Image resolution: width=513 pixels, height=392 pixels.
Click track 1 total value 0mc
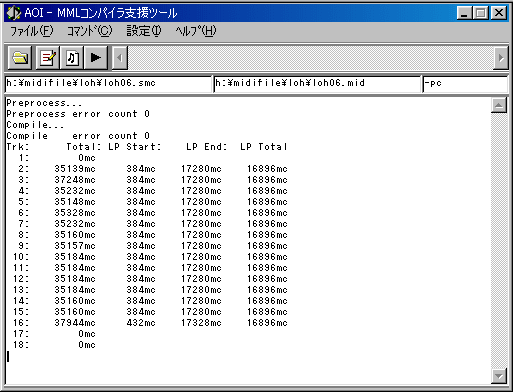[x=87, y=158]
